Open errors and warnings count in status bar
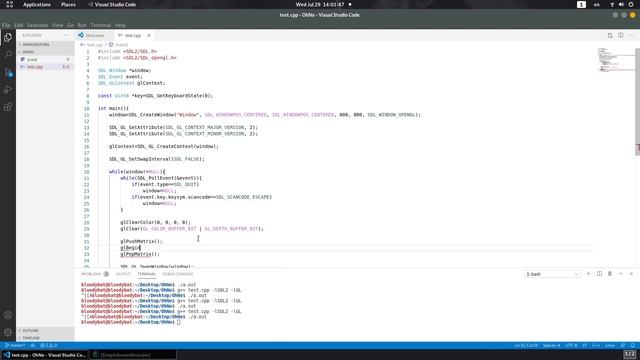 49,345
